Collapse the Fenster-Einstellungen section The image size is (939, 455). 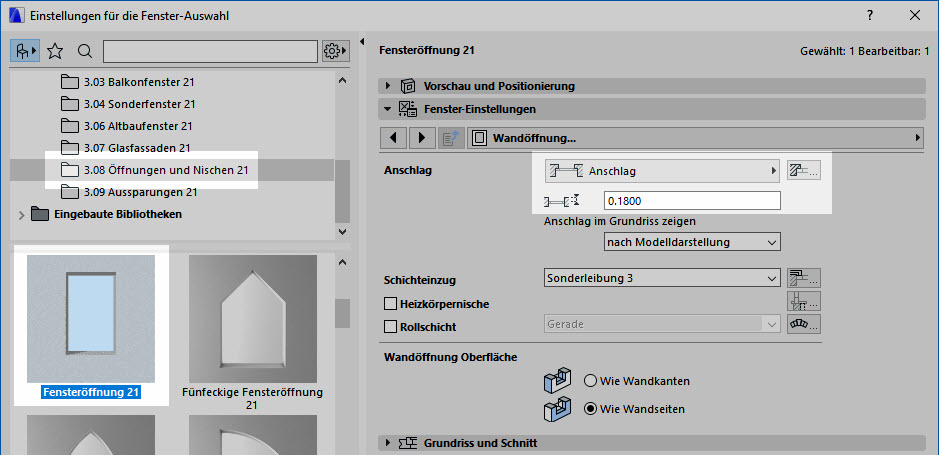[x=387, y=109]
